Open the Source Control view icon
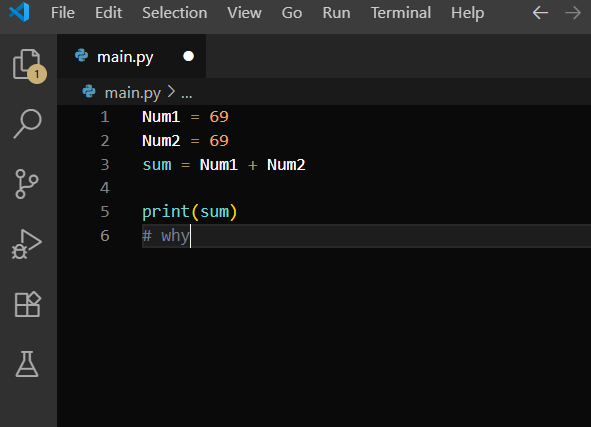 point(27,184)
